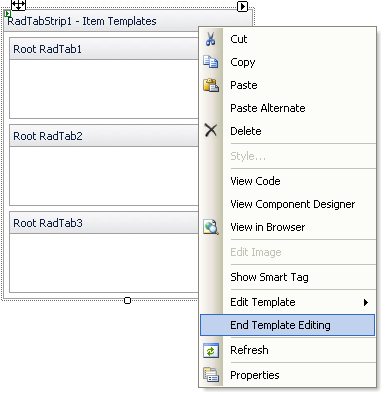Viewport: 386px width, 394px height.
Task: Click the Properties window icon
Action: click(x=211, y=375)
